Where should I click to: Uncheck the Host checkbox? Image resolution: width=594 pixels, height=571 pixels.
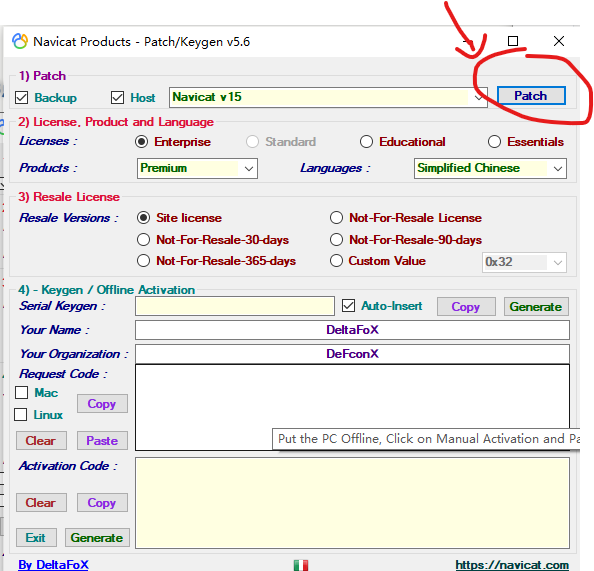(117, 97)
